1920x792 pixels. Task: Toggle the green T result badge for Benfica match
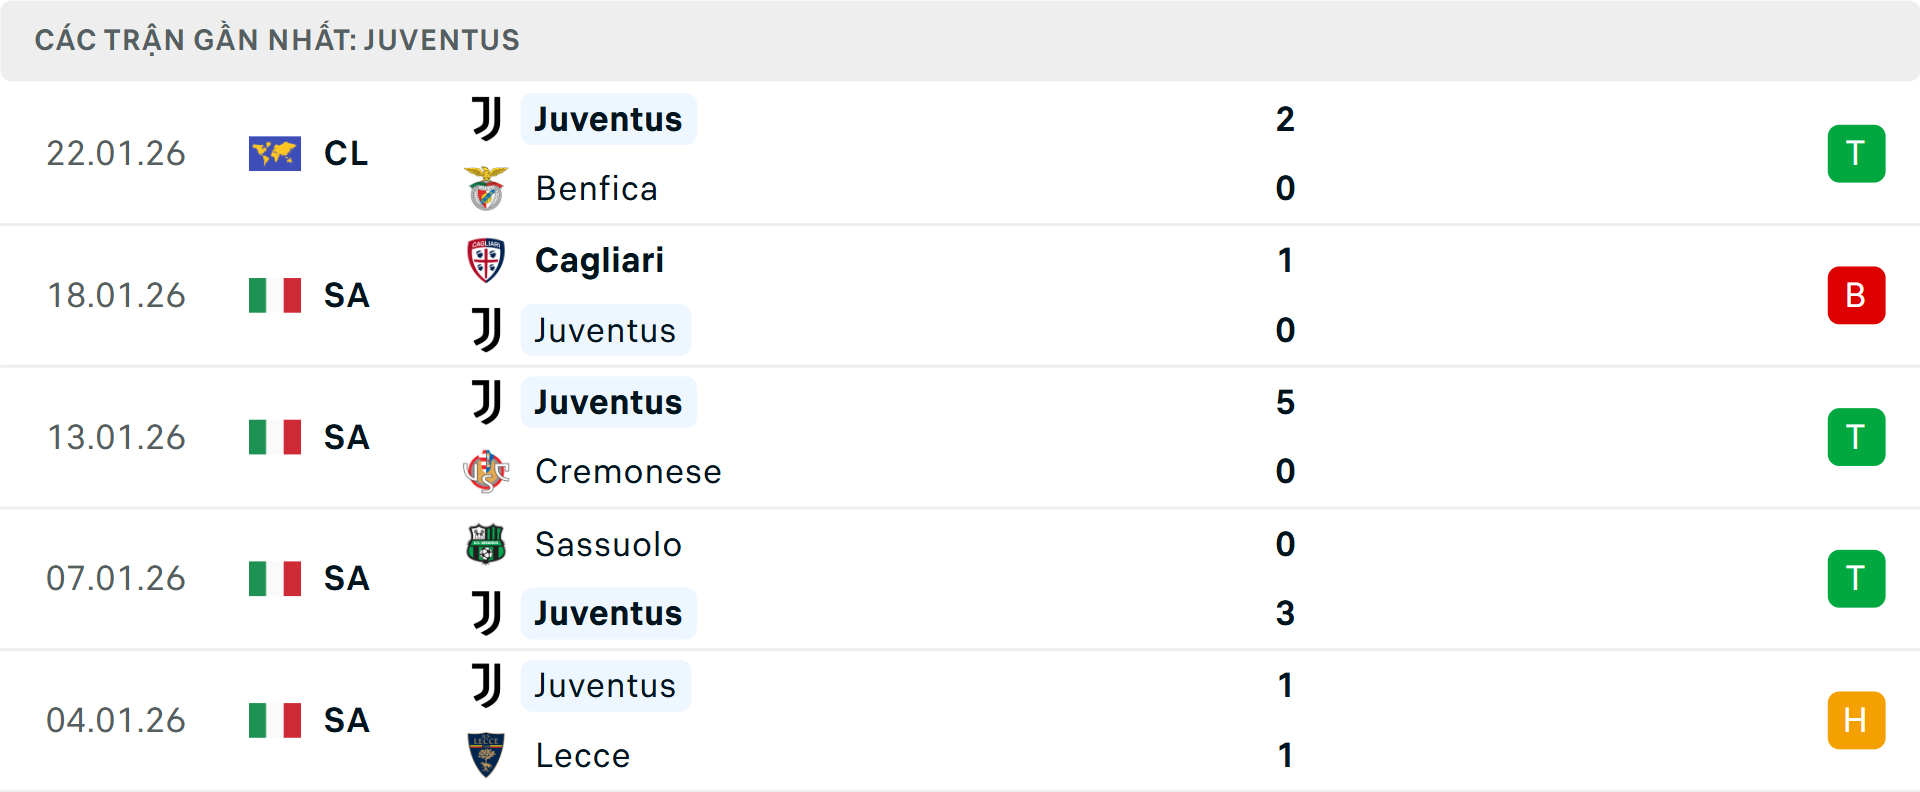tap(1856, 153)
